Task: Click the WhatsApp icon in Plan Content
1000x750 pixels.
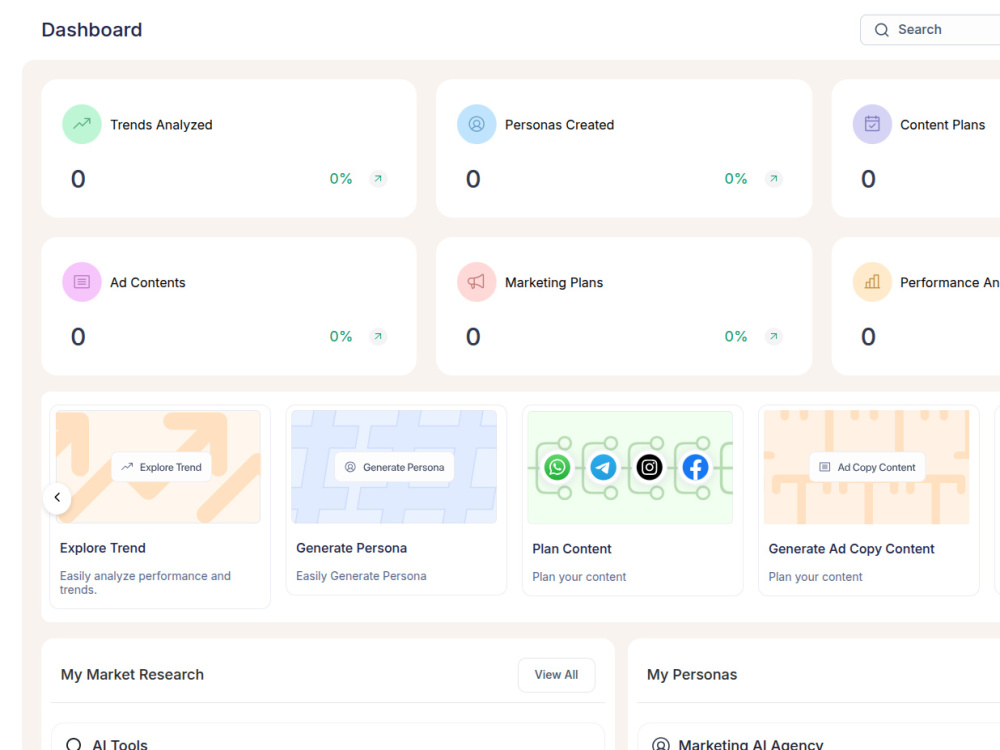Action: tap(557, 467)
